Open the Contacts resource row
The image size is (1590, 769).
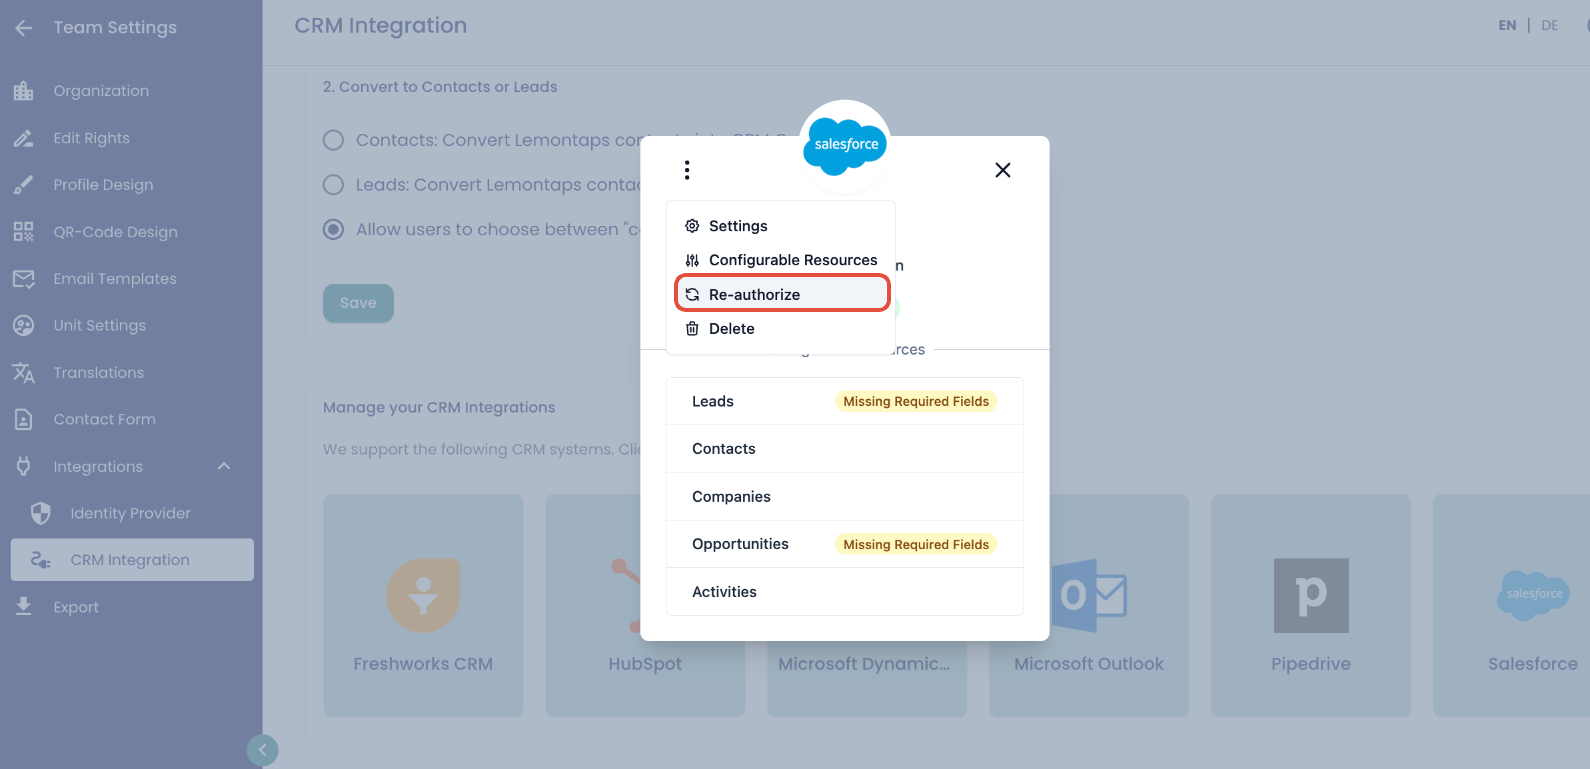[845, 449]
